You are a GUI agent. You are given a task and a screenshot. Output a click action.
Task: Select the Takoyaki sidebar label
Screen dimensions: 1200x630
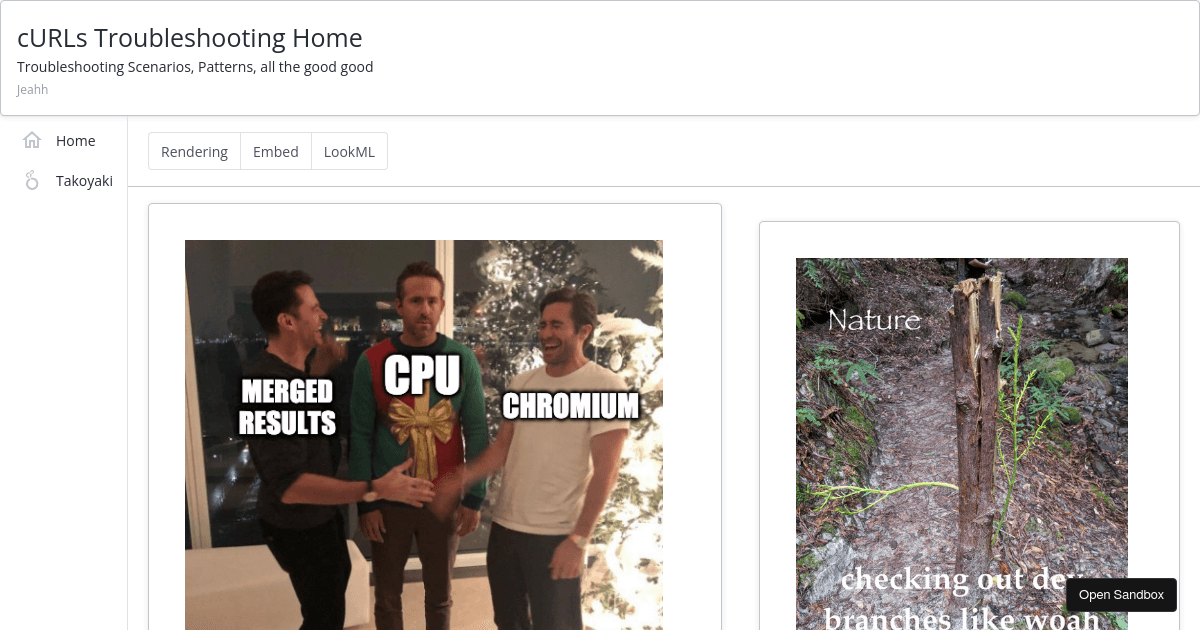pos(84,181)
